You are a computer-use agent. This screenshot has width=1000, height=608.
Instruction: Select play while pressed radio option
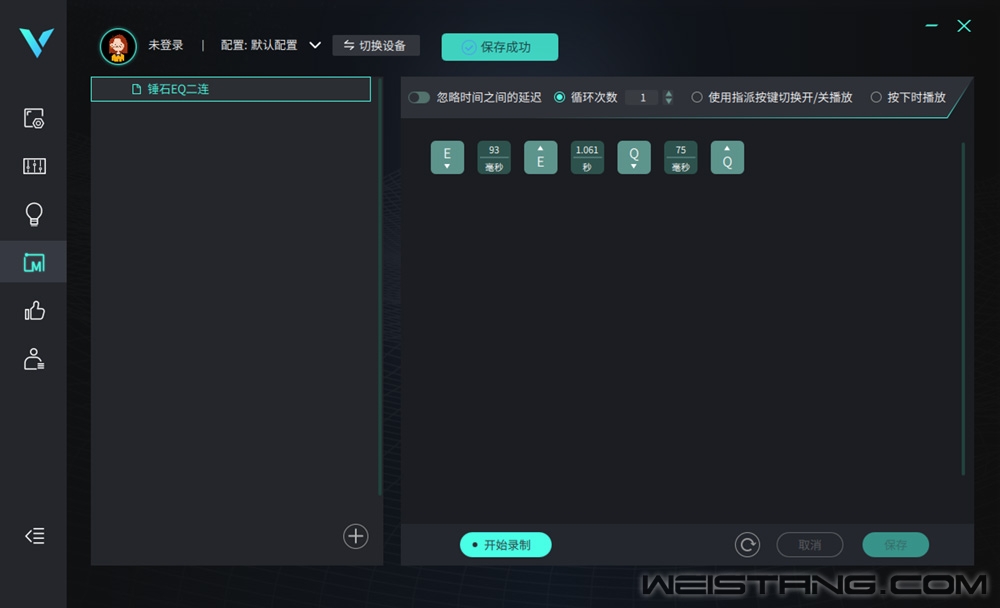(876, 98)
